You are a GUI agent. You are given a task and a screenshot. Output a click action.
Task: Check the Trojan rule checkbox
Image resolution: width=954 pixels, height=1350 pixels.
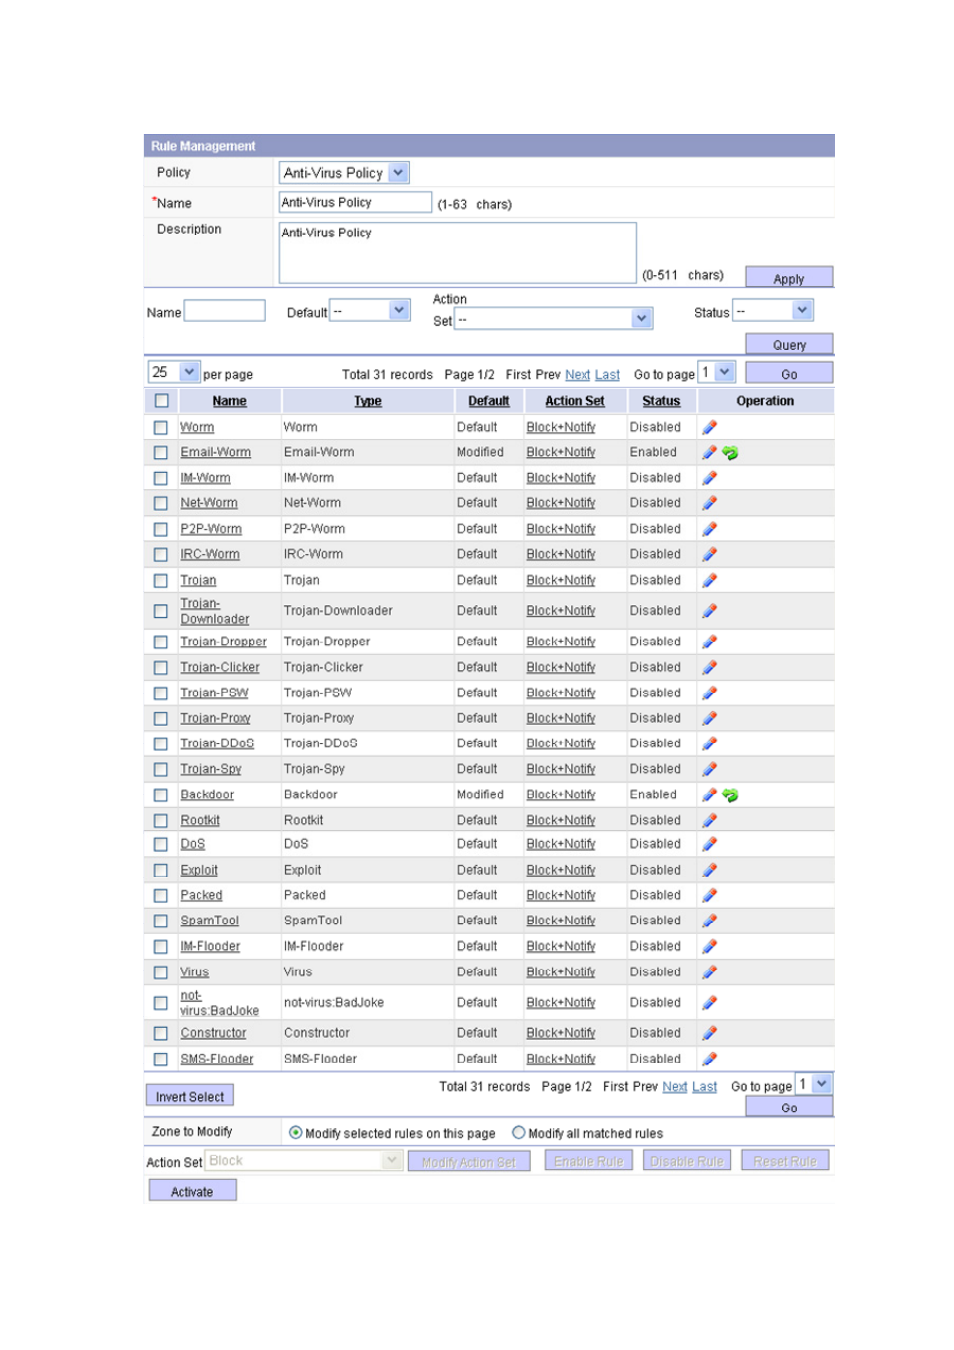[160, 580]
